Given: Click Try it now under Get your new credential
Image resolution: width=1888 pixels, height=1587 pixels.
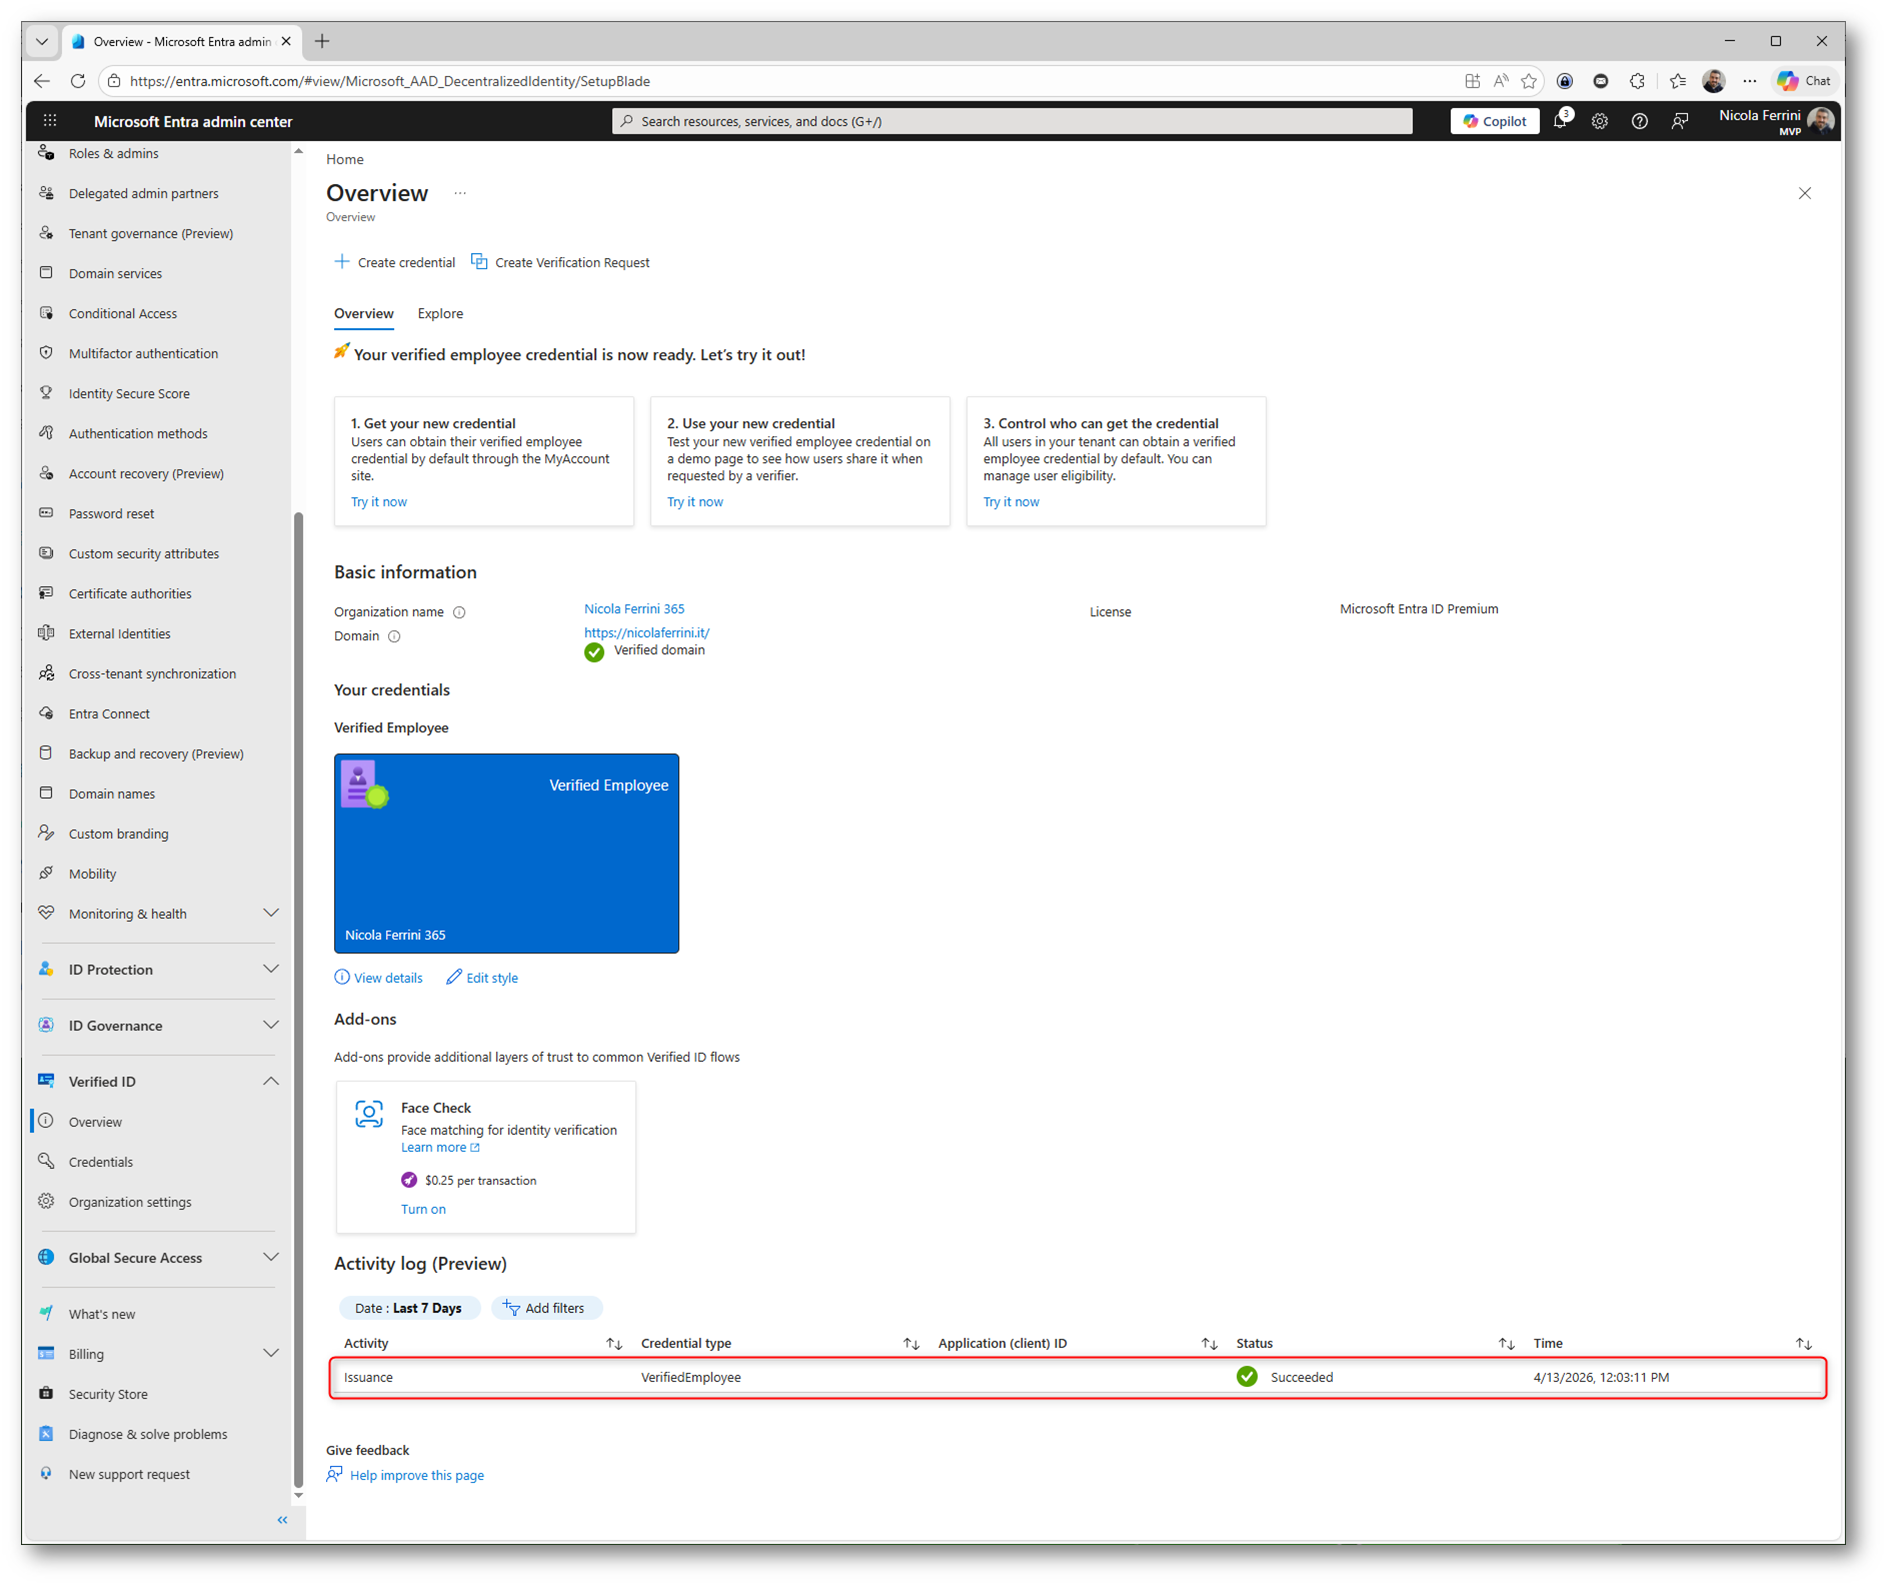Looking at the screenshot, I should 379,502.
